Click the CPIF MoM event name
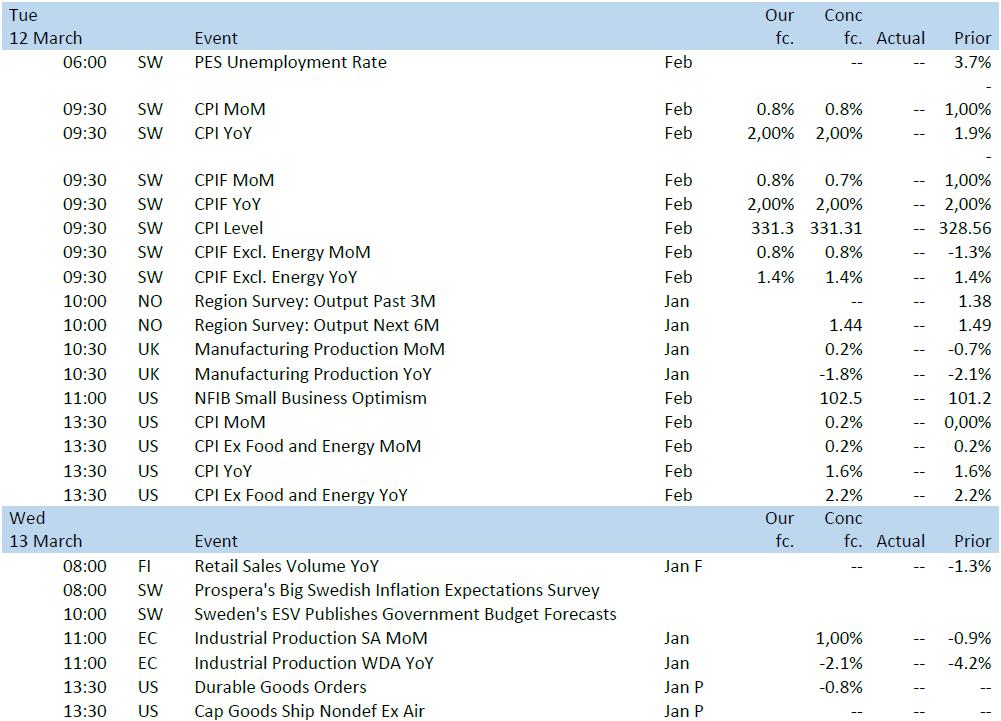Screen dimensions: 1001x721 pyautogui.click(x=234, y=181)
